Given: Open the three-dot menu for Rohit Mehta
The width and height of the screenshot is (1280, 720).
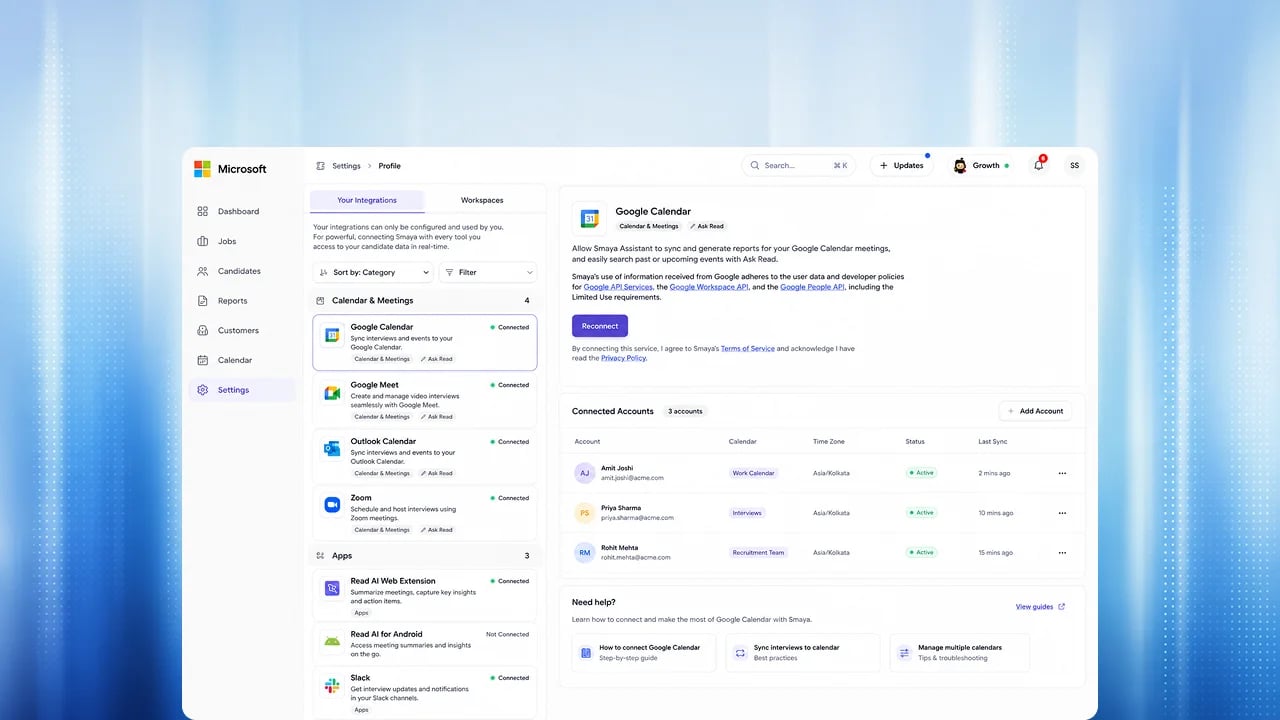Looking at the screenshot, I should point(1062,552).
